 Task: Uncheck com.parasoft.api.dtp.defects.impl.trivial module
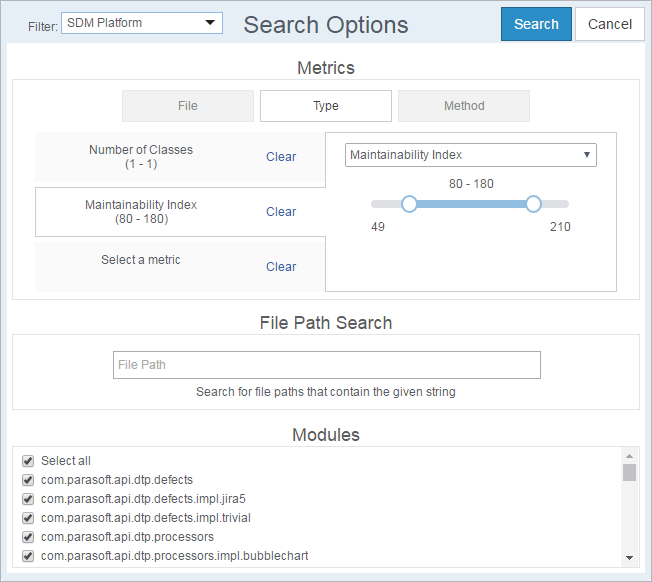pos(28,518)
